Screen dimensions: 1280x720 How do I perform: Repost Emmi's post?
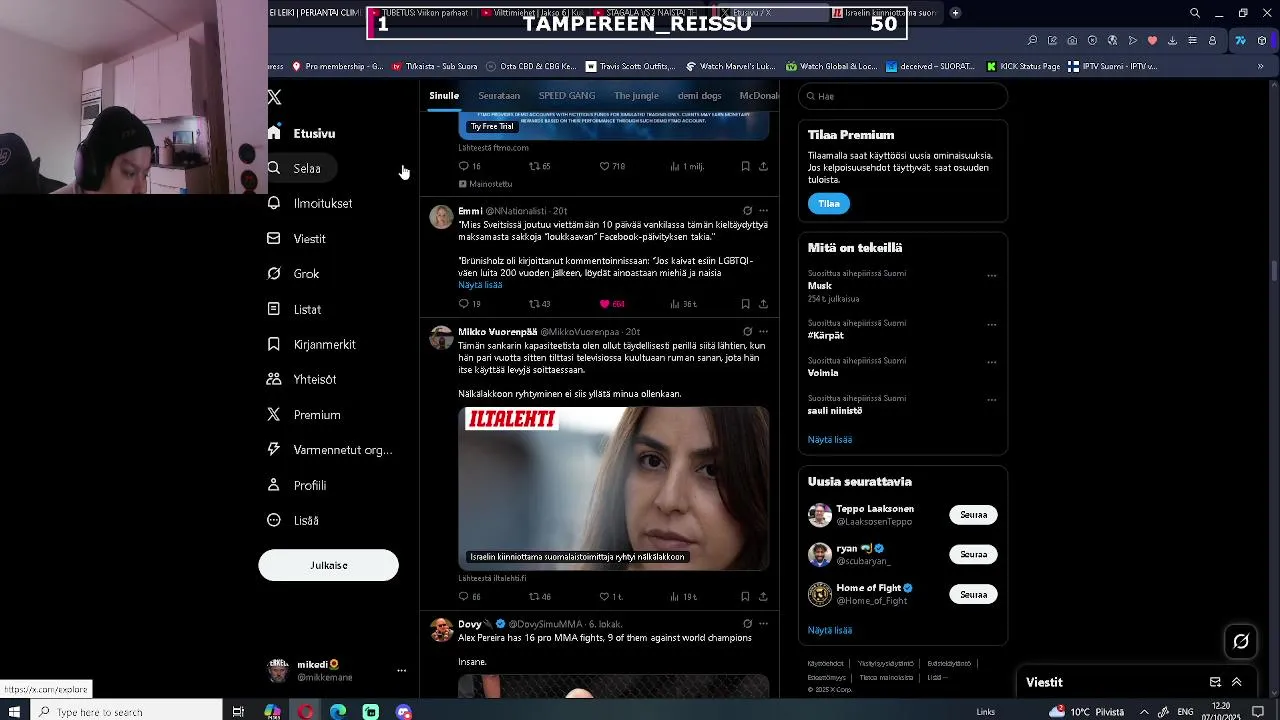pos(539,304)
